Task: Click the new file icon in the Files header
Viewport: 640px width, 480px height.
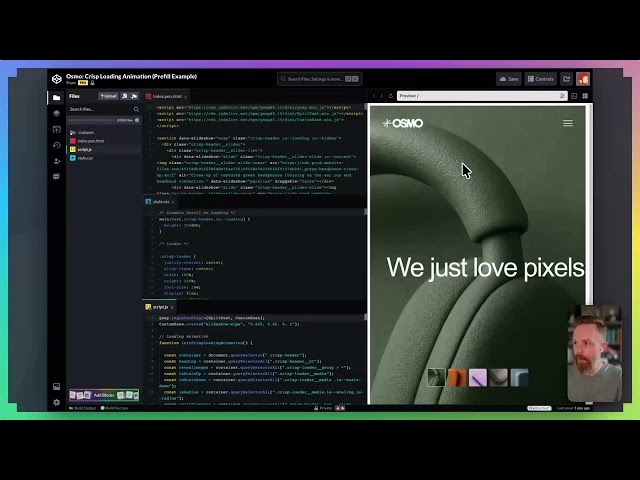Action: pyautogui.click(x=125, y=96)
